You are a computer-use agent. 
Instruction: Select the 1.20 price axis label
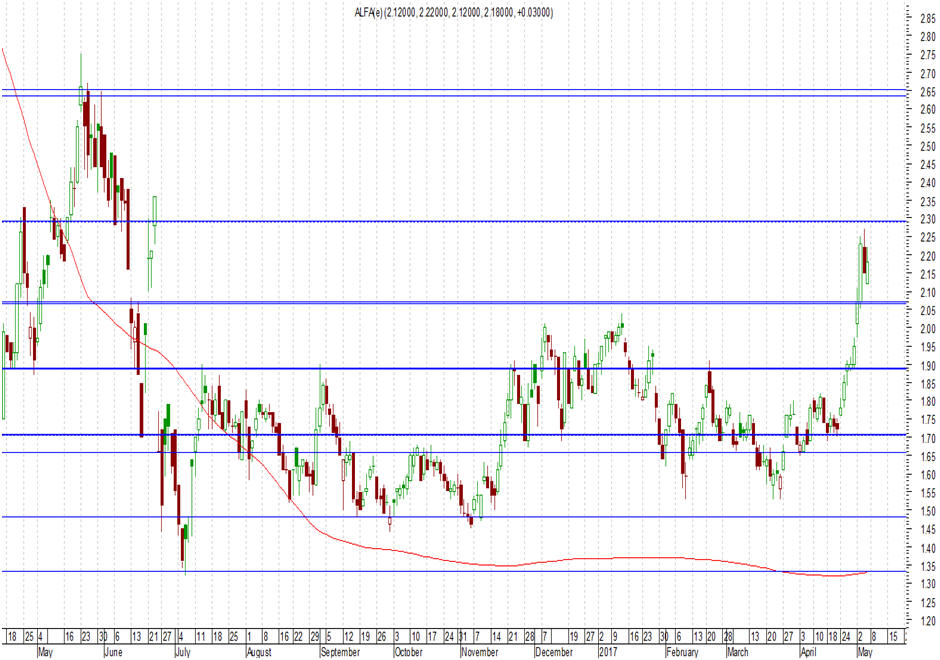click(x=927, y=621)
